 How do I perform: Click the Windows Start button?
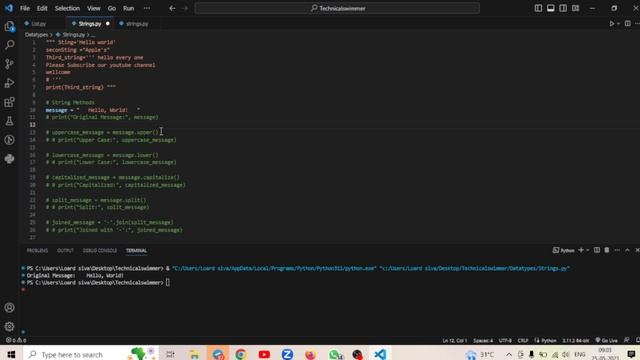11,354
